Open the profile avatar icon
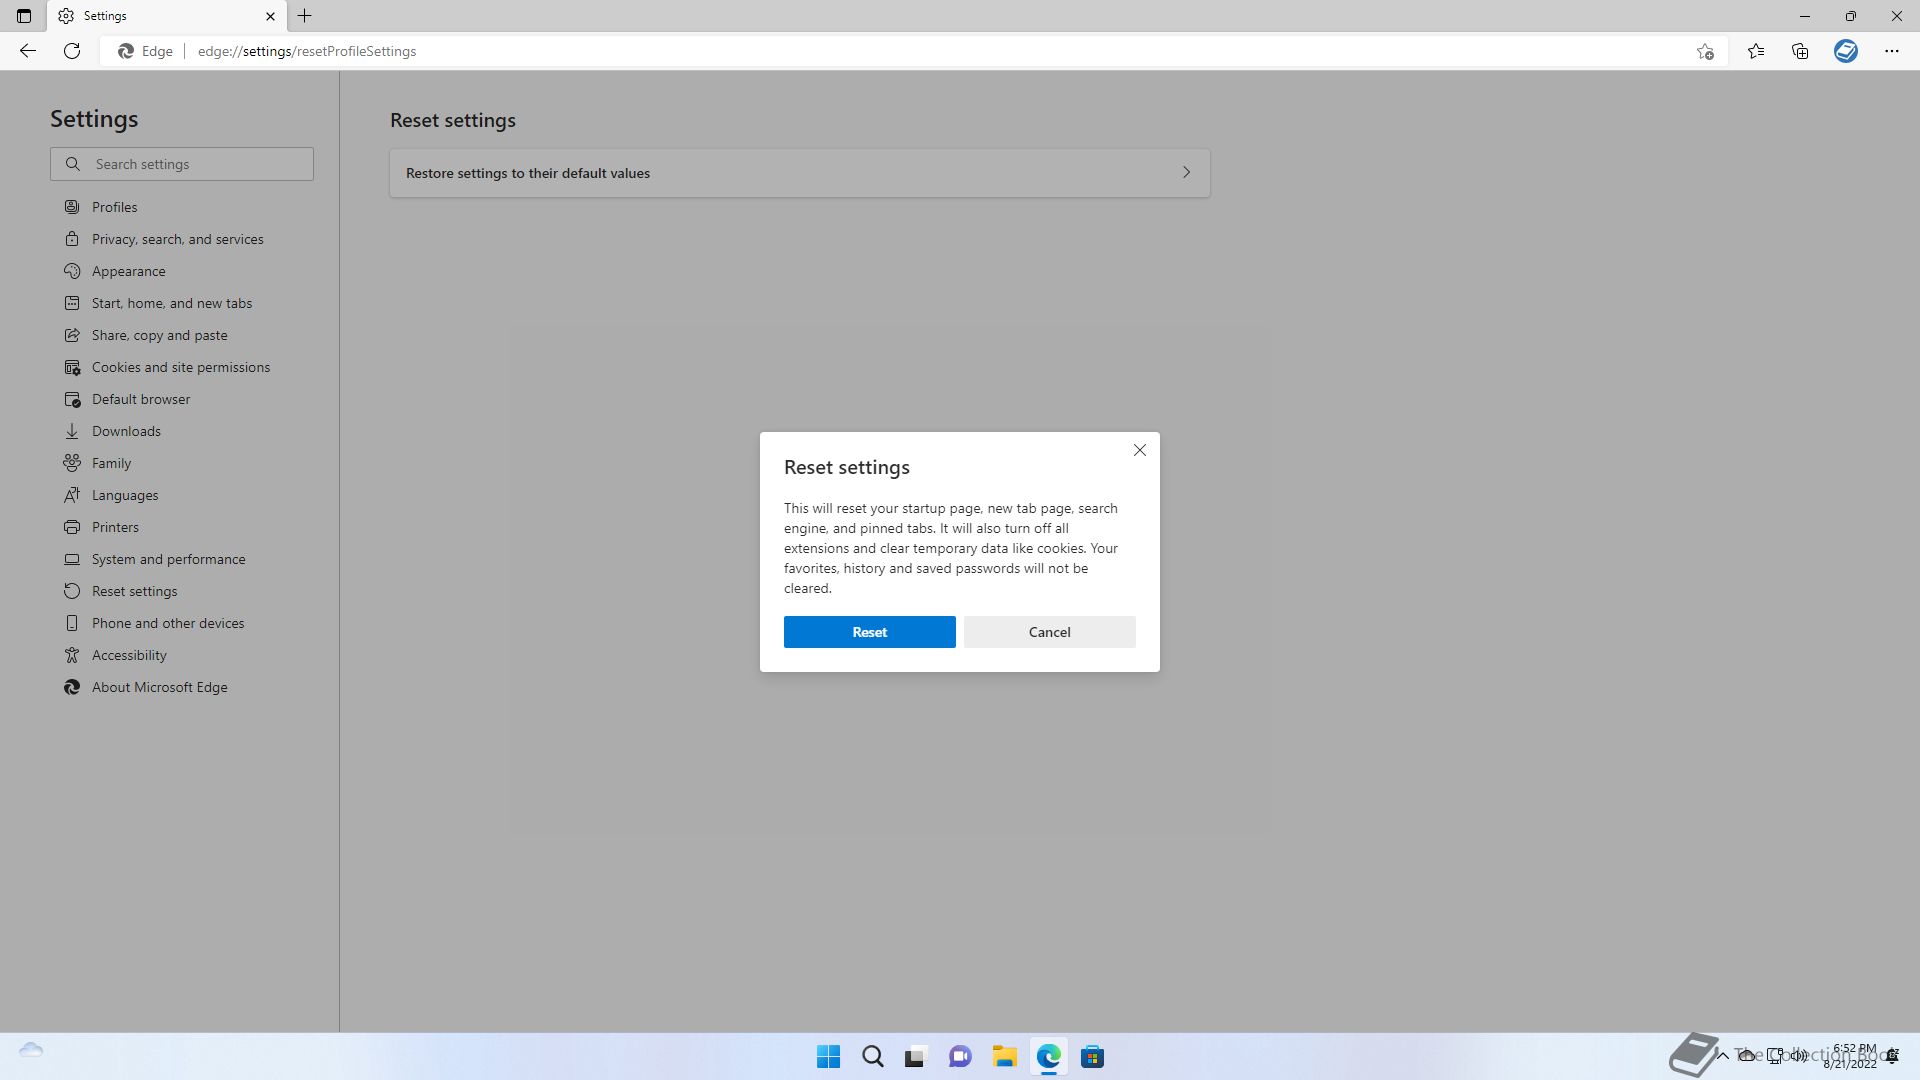The height and width of the screenshot is (1080, 1920). click(1846, 51)
